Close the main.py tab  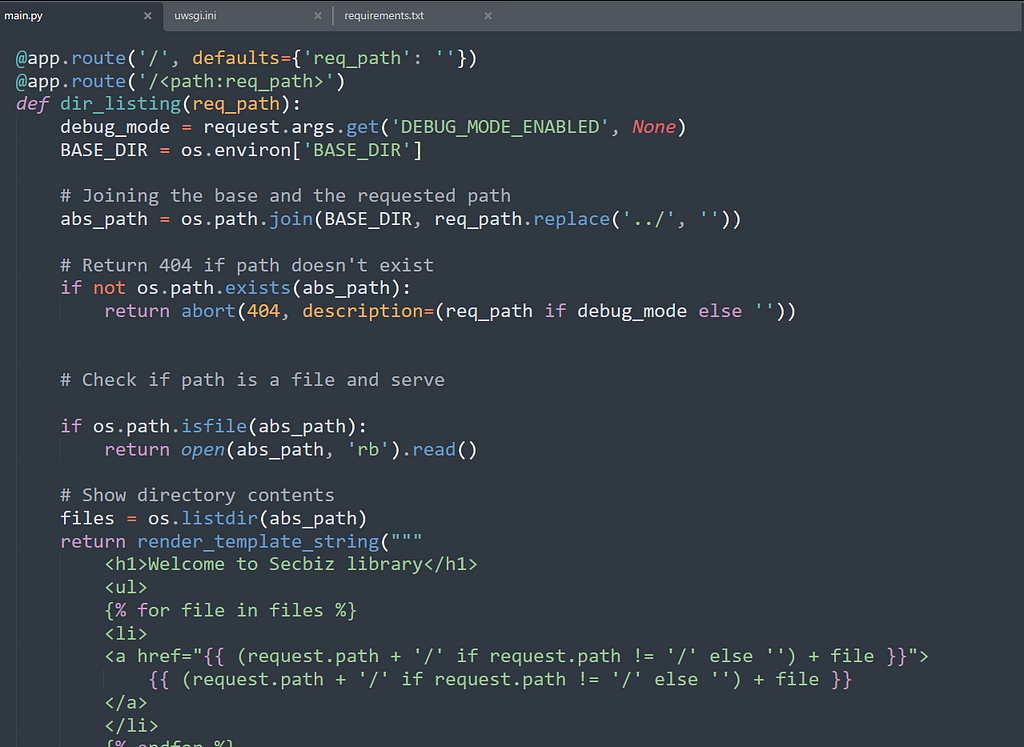(x=148, y=16)
